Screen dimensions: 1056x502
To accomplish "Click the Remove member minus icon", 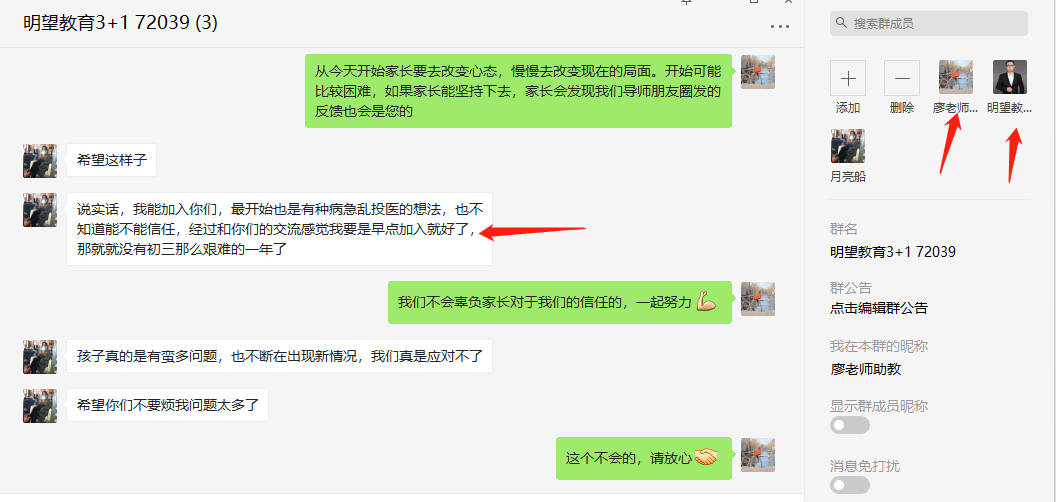I will [901, 77].
